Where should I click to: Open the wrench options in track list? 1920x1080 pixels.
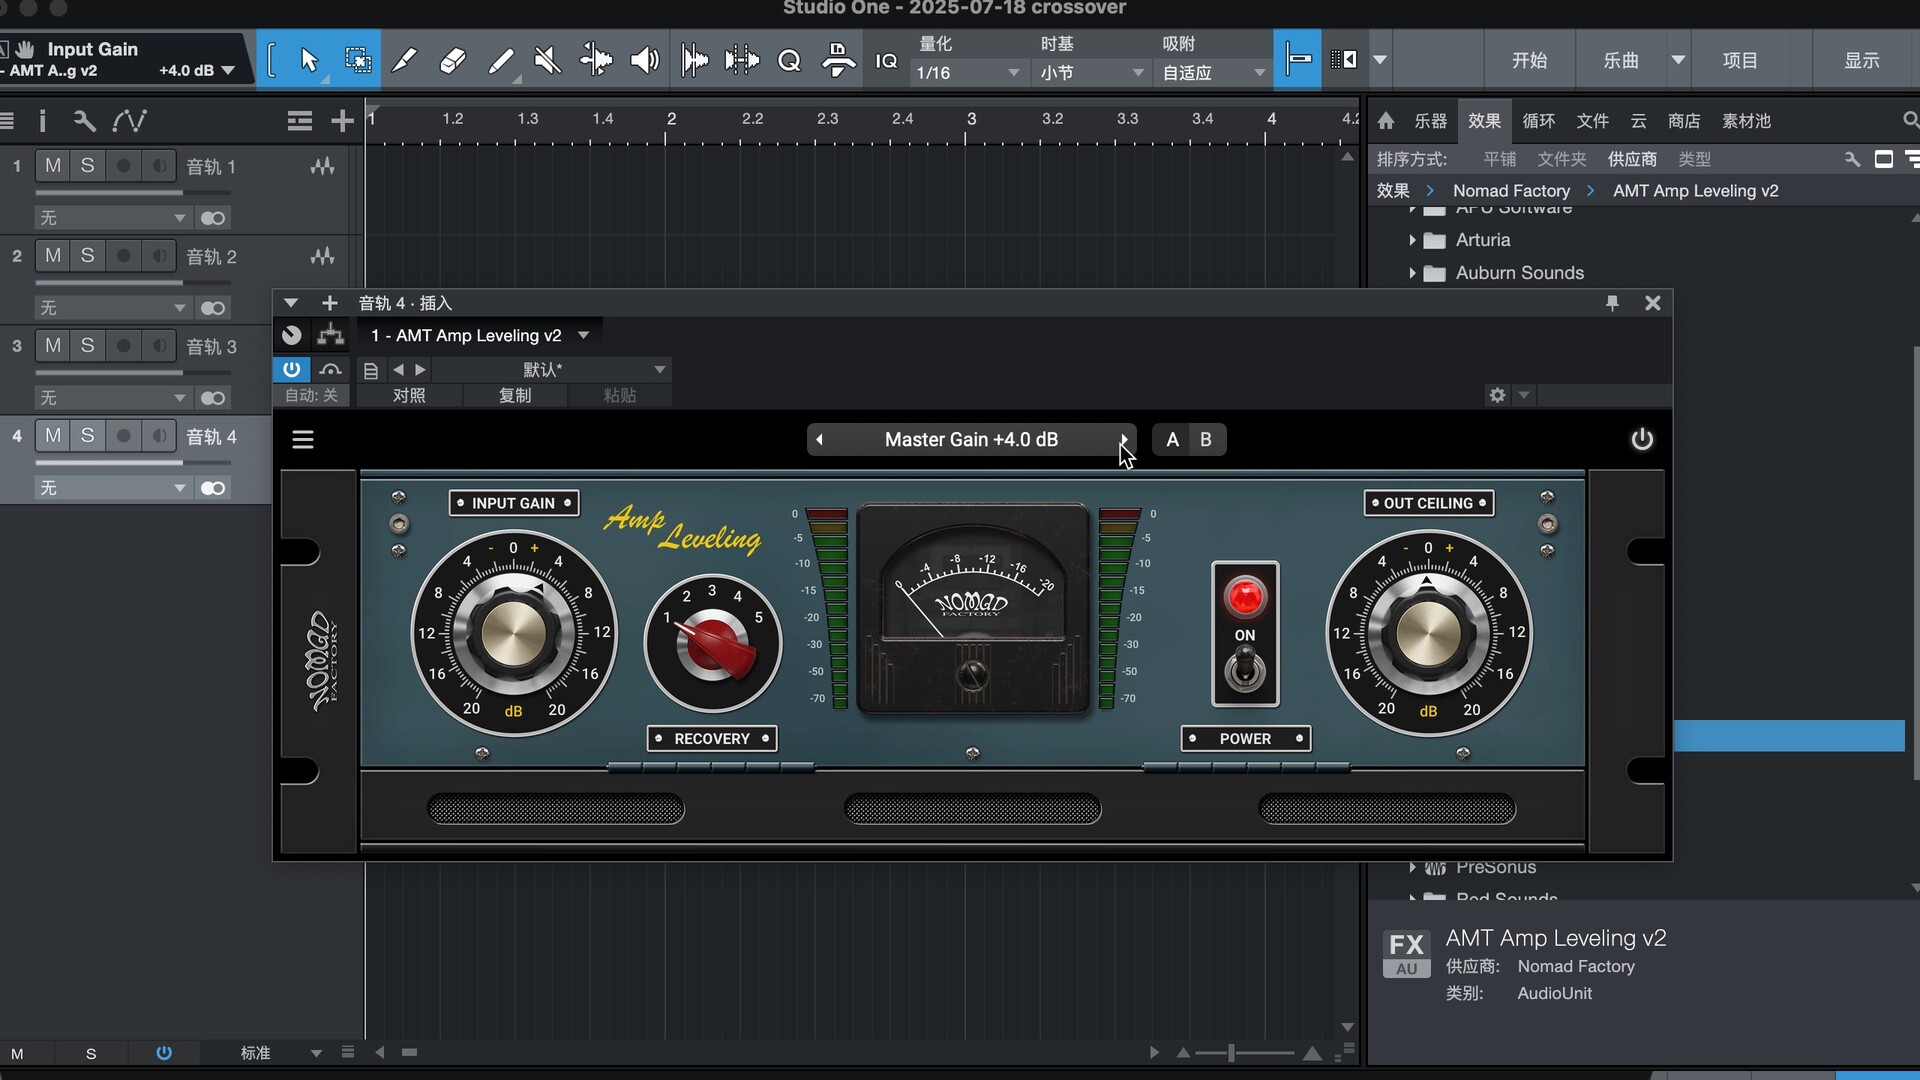[x=84, y=121]
